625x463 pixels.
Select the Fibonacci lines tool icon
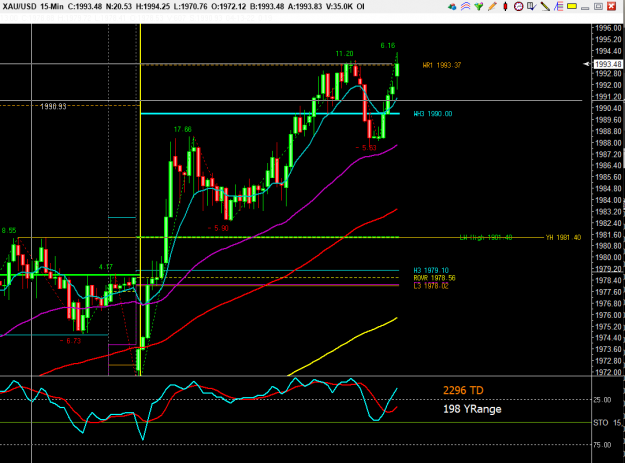(558, 6)
